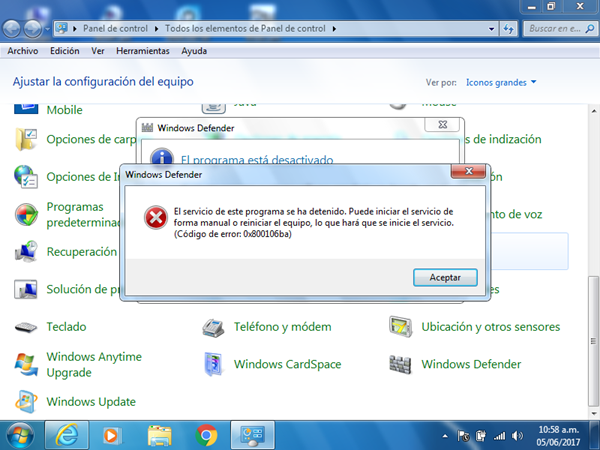Show hidden tray icons arrow
The width and height of the screenshot is (600, 450).
click(445, 436)
